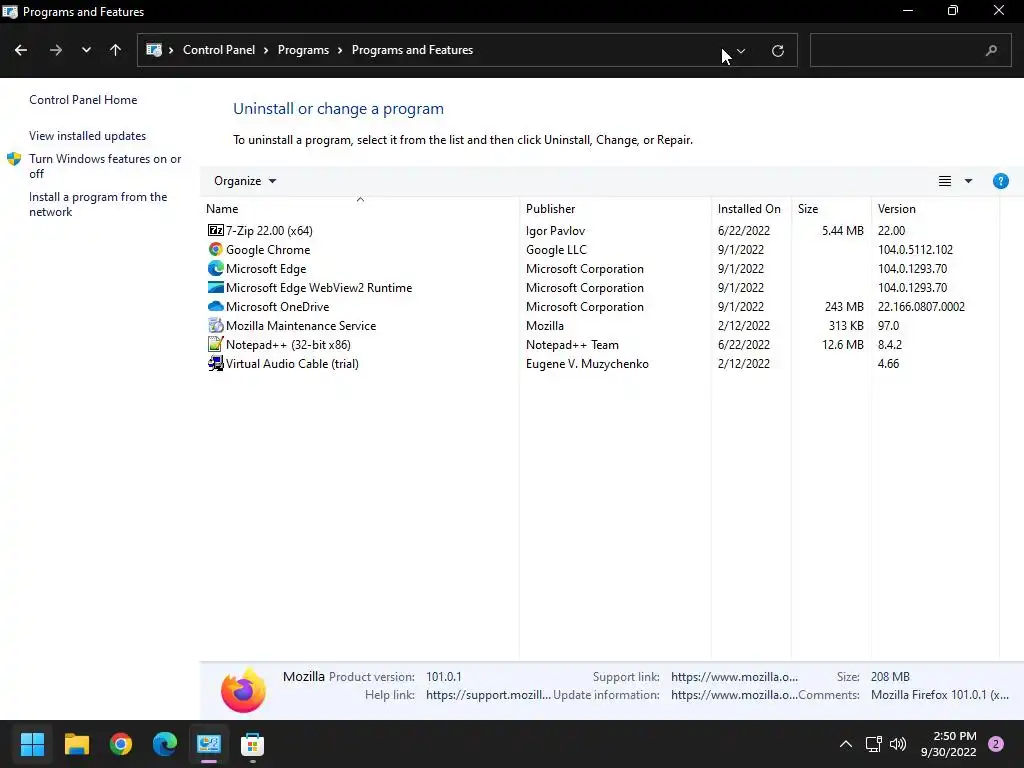Click the volume speaker tray icon
The height and width of the screenshot is (768, 1024).
(x=898, y=744)
